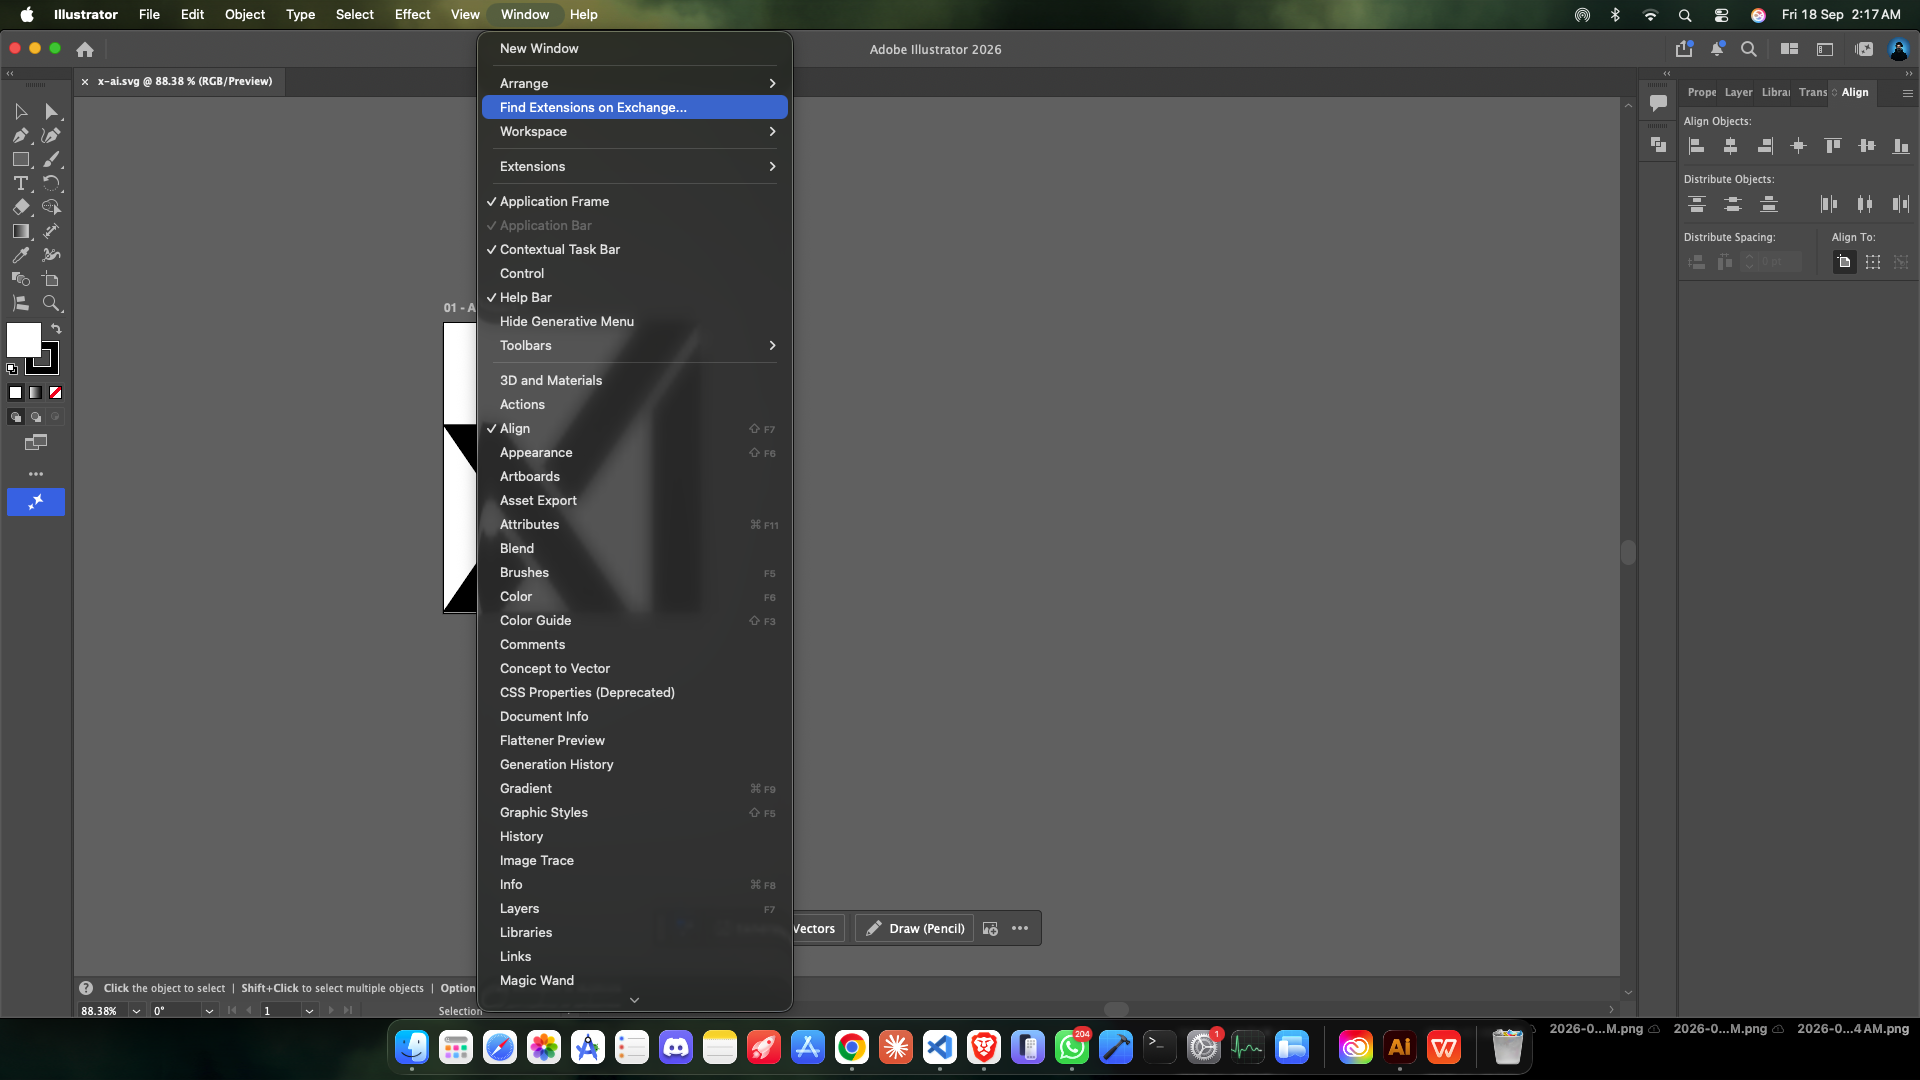1920x1080 pixels.
Task: Select the Pen tool
Action: click(21, 136)
